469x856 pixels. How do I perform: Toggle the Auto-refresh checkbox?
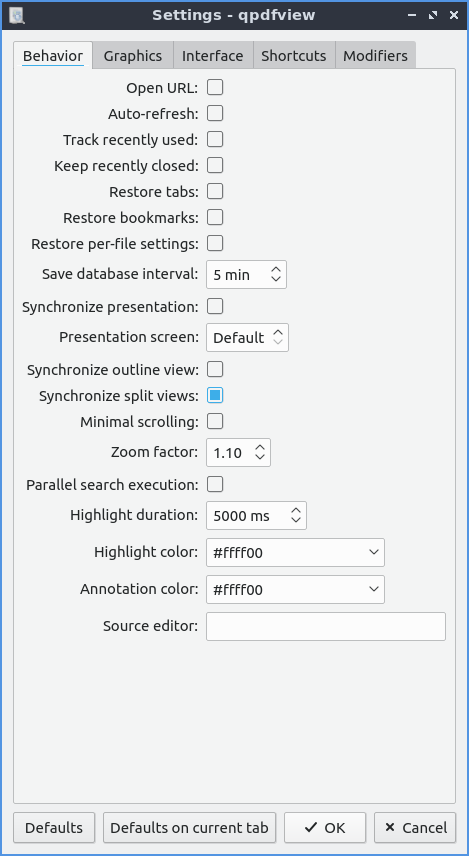[x=215, y=114]
